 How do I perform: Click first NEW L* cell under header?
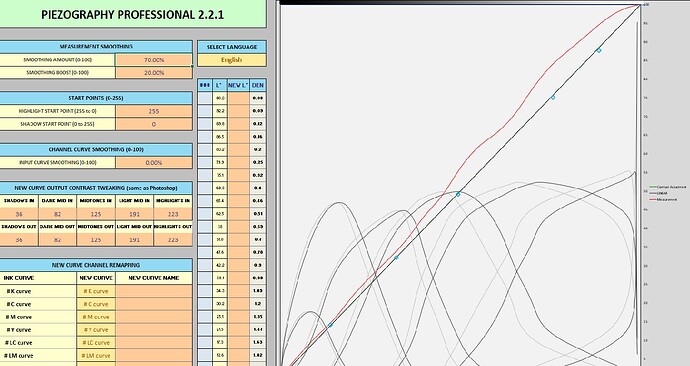(238, 98)
